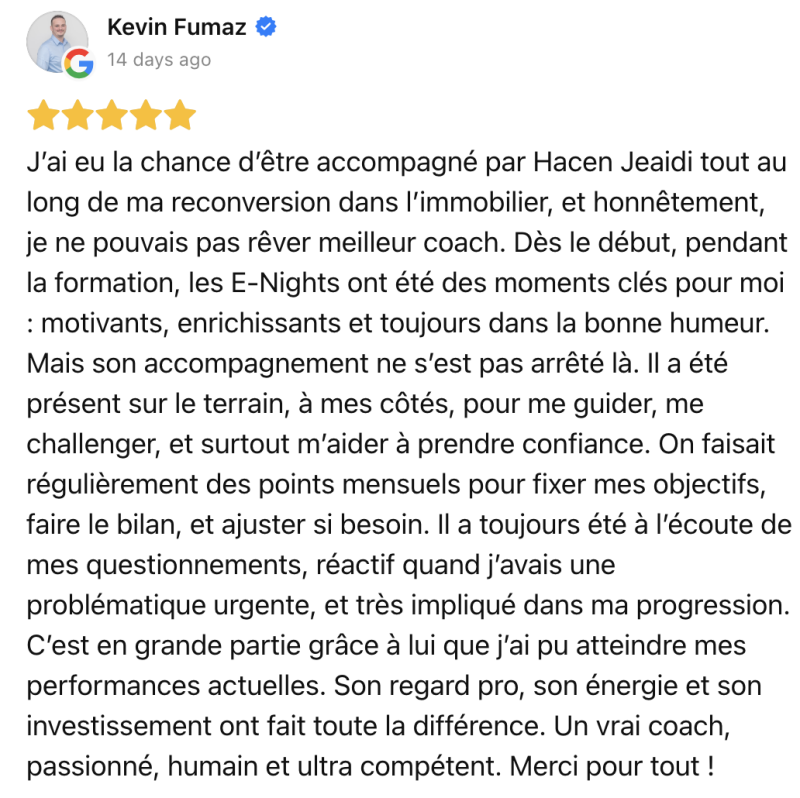Click the fifth rating star
Screen dimensions: 800x798
(180, 116)
